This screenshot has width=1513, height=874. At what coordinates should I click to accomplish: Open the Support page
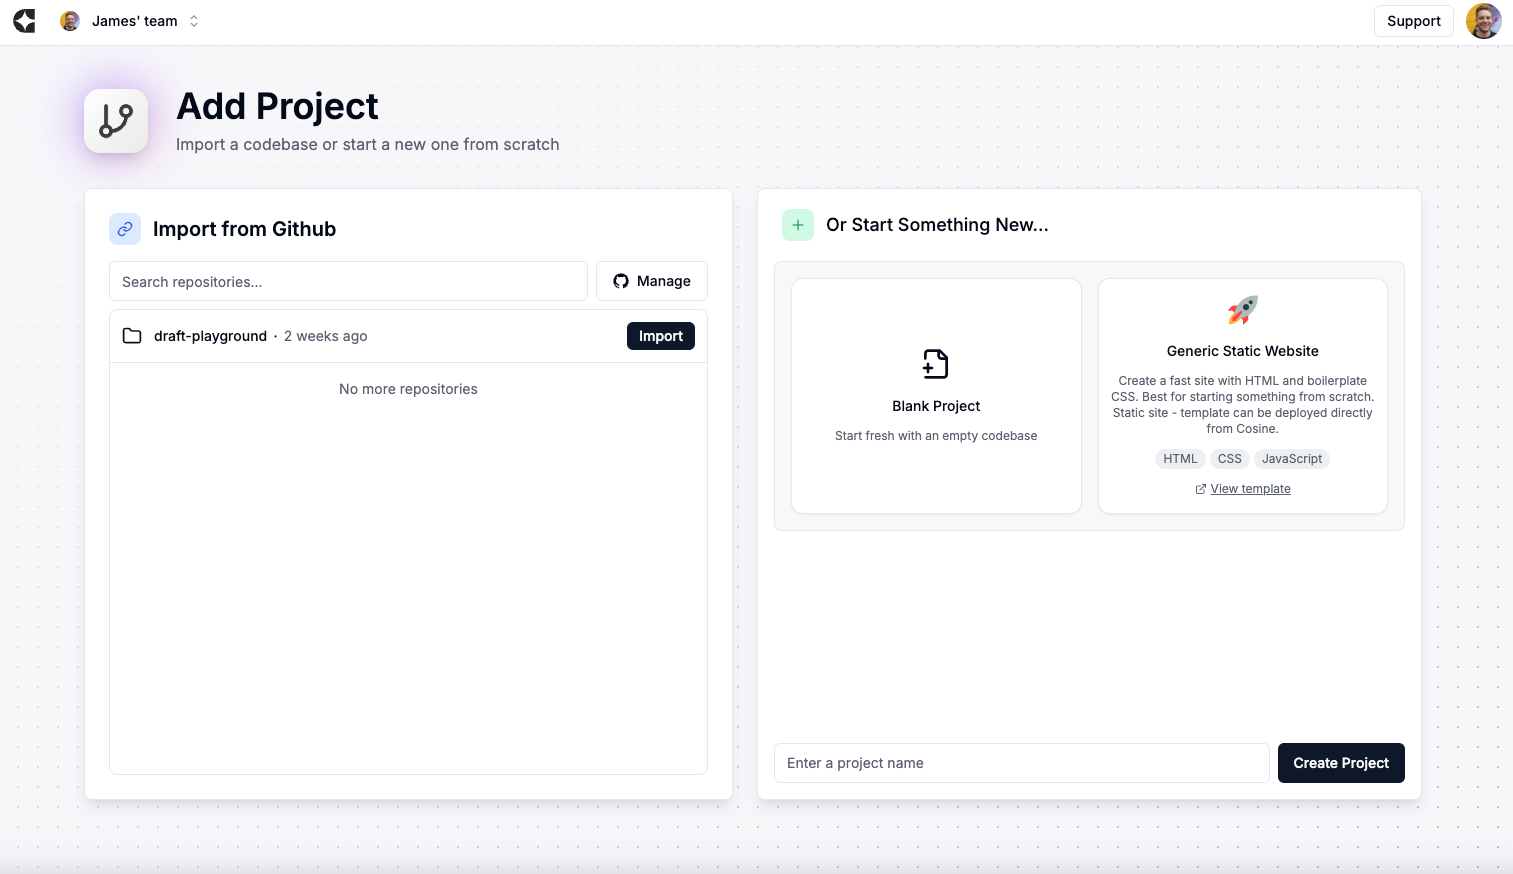pyautogui.click(x=1413, y=21)
